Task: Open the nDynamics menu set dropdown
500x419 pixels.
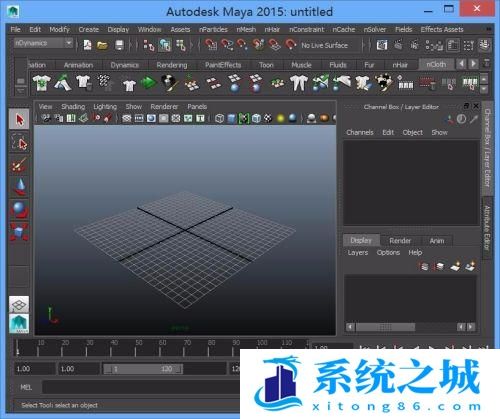Action: coord(43,43)
